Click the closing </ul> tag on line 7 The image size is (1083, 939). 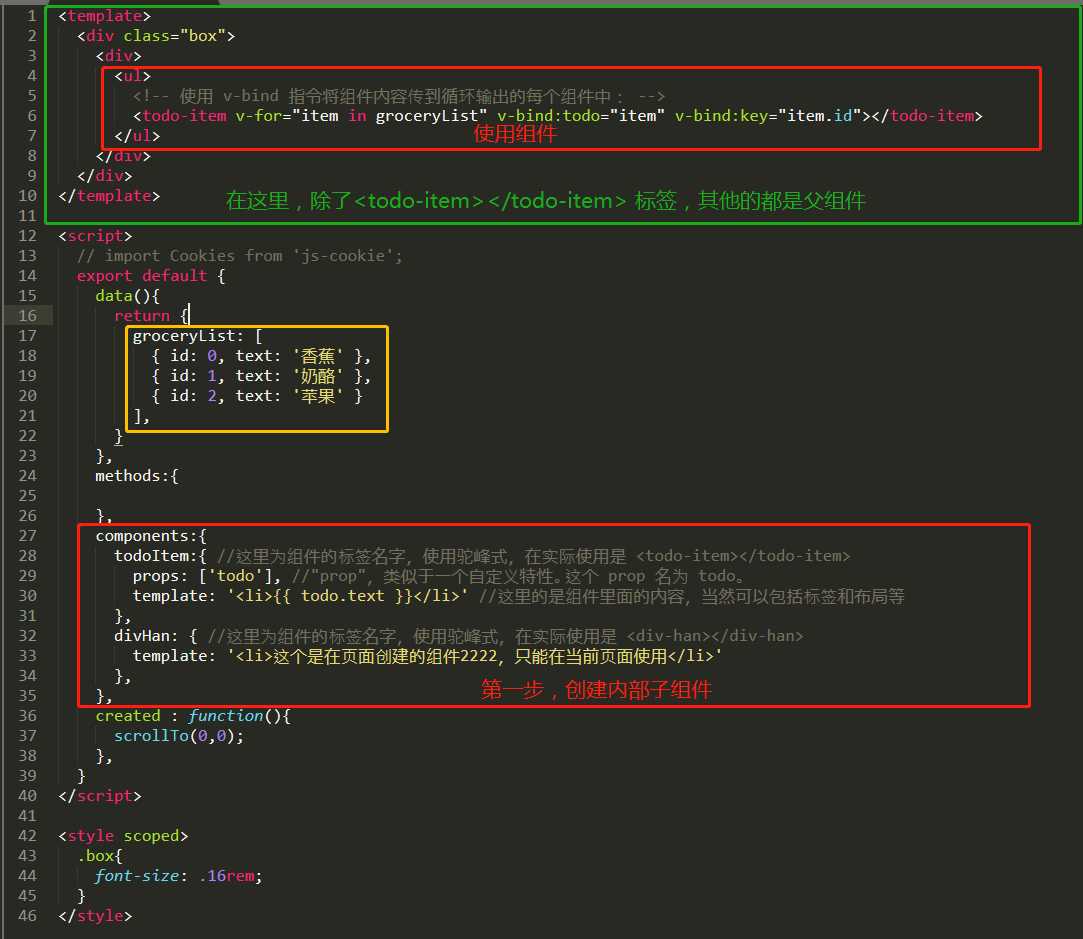tap(137, 136)
